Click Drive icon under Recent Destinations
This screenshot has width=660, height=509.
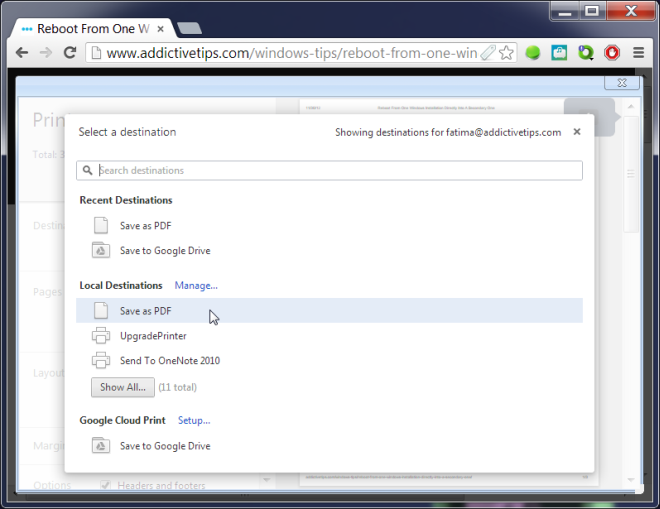101,250
